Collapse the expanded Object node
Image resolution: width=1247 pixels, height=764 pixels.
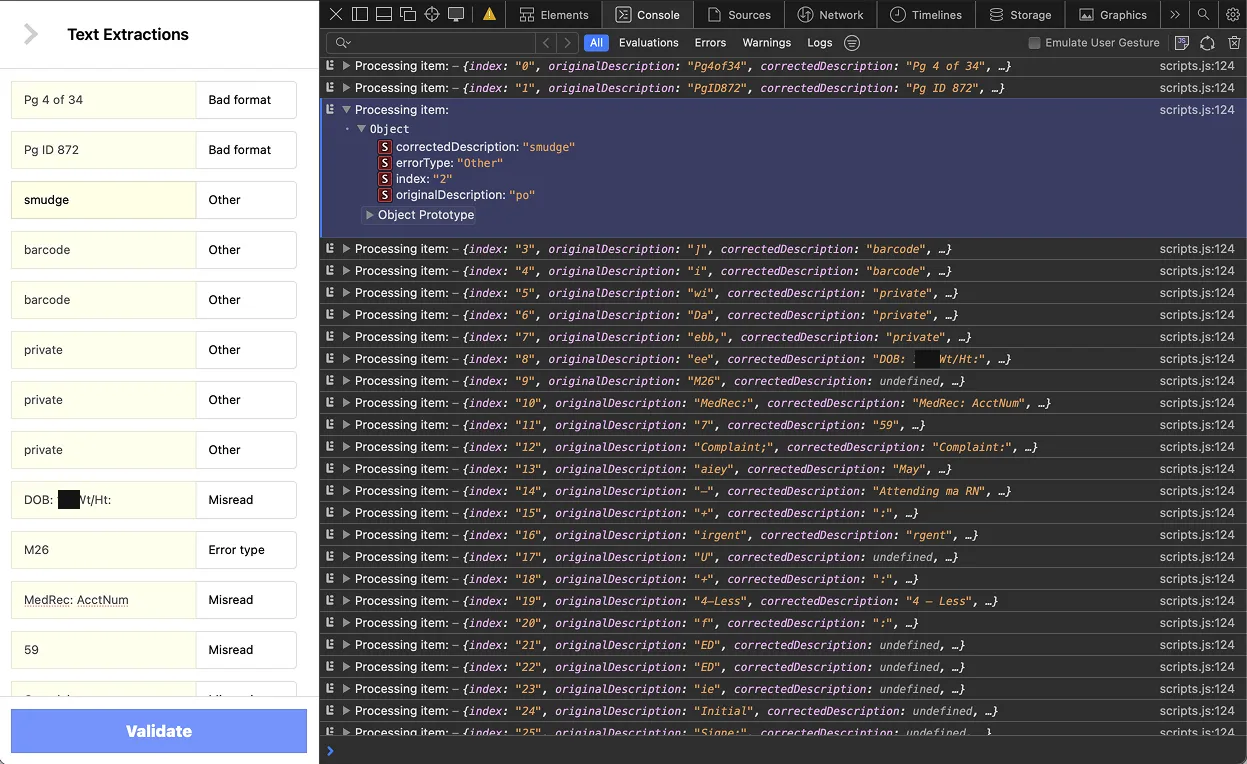click(362, 129)
